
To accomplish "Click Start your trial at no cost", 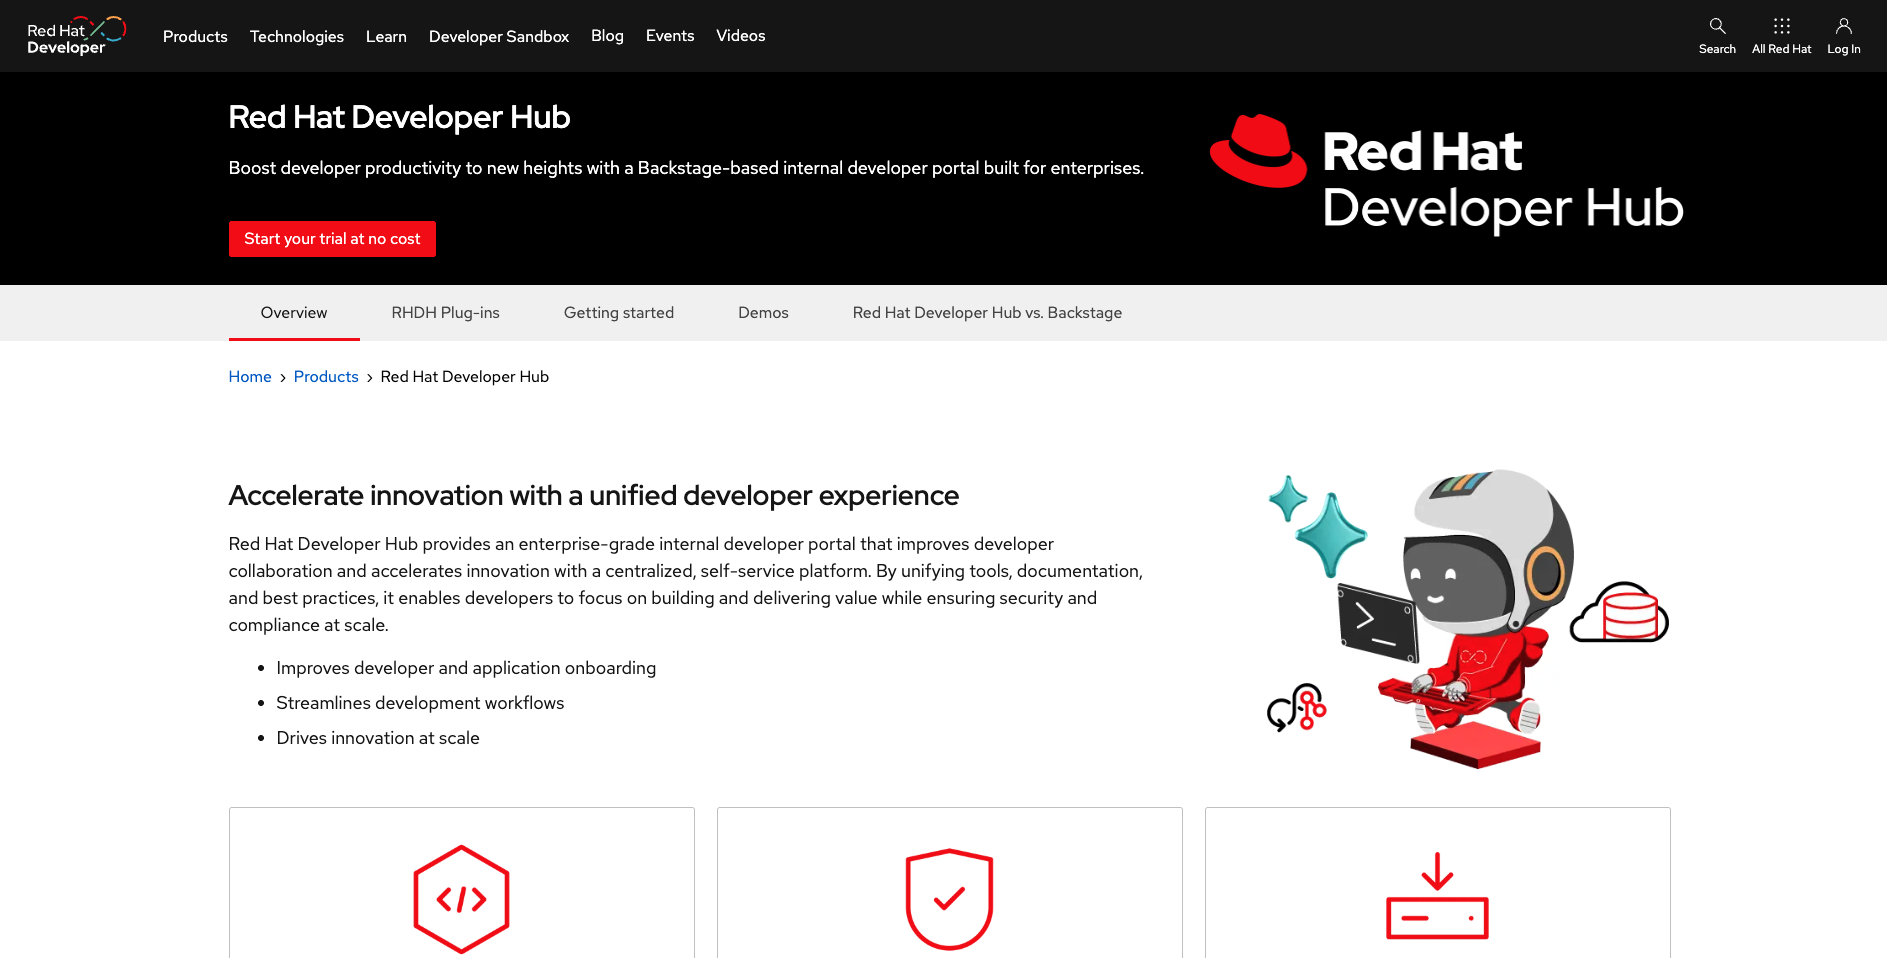I will [331, 239].
